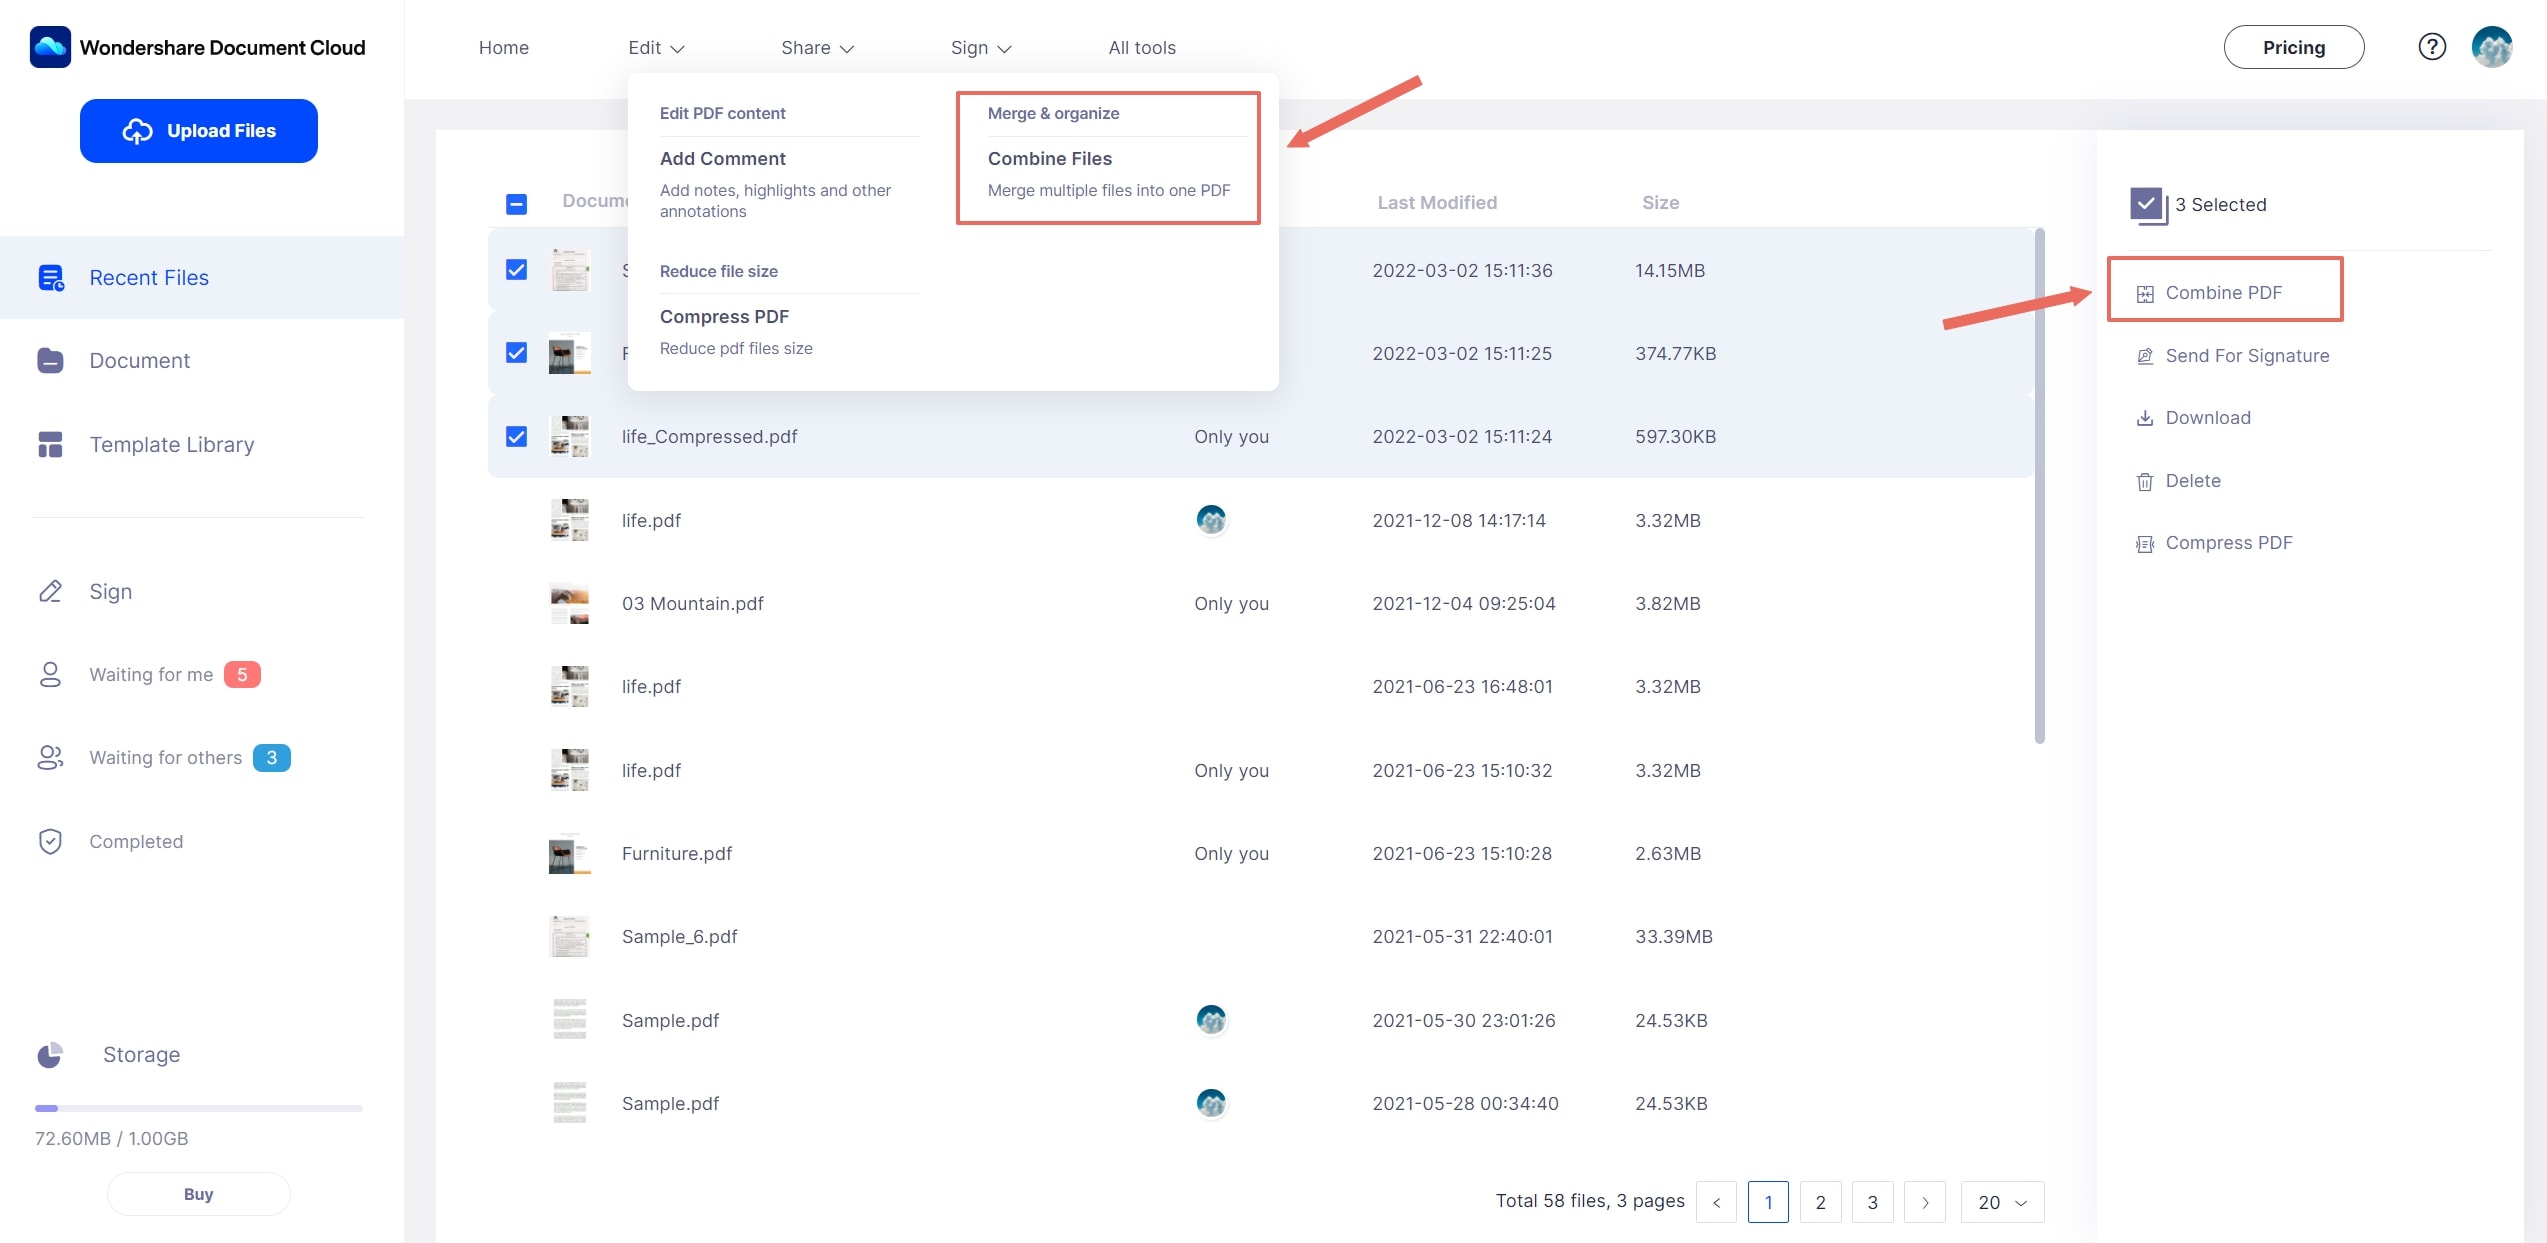Click the Download arrow icon
Screen dimensions: 2547x1243
point(2145,418)
